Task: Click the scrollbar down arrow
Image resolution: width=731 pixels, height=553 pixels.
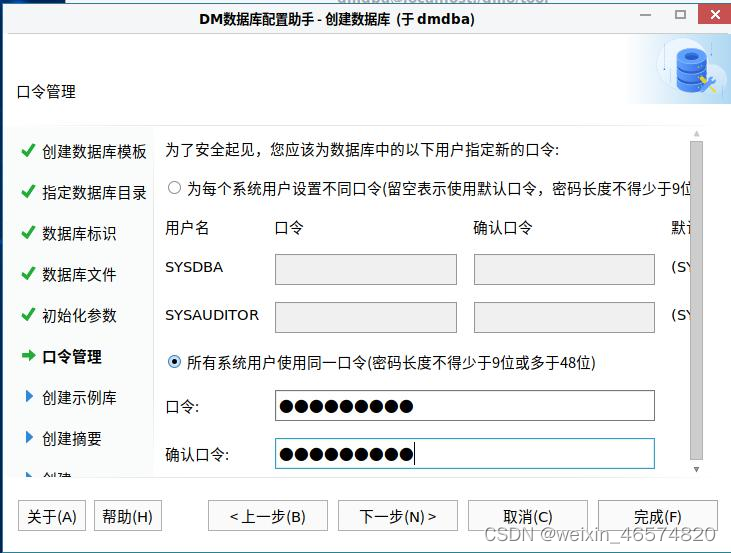Action: coord(696,469)
